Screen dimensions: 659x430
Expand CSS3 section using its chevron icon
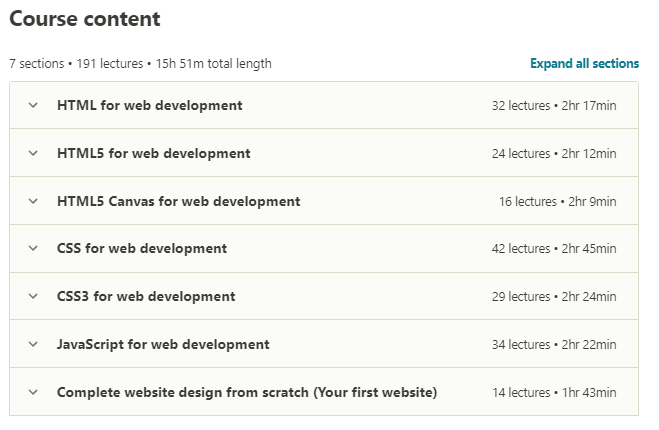(x=33, y=297)
